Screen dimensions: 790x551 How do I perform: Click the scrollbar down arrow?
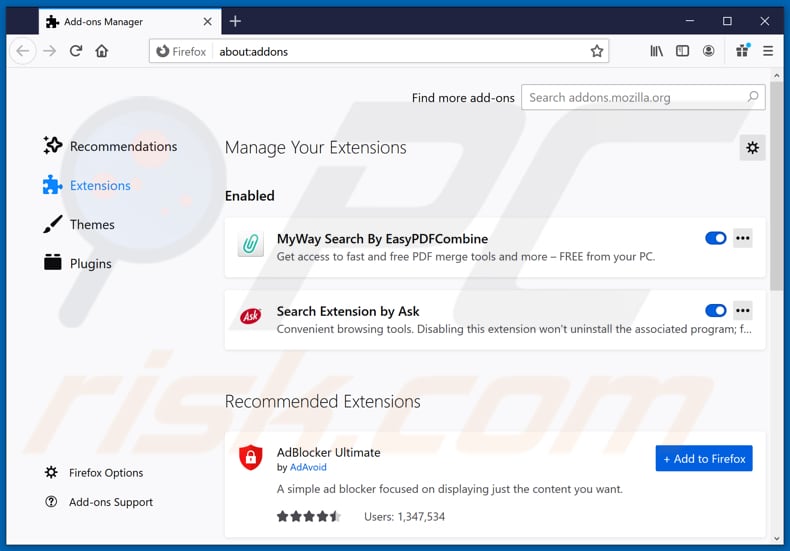[776, 538]
